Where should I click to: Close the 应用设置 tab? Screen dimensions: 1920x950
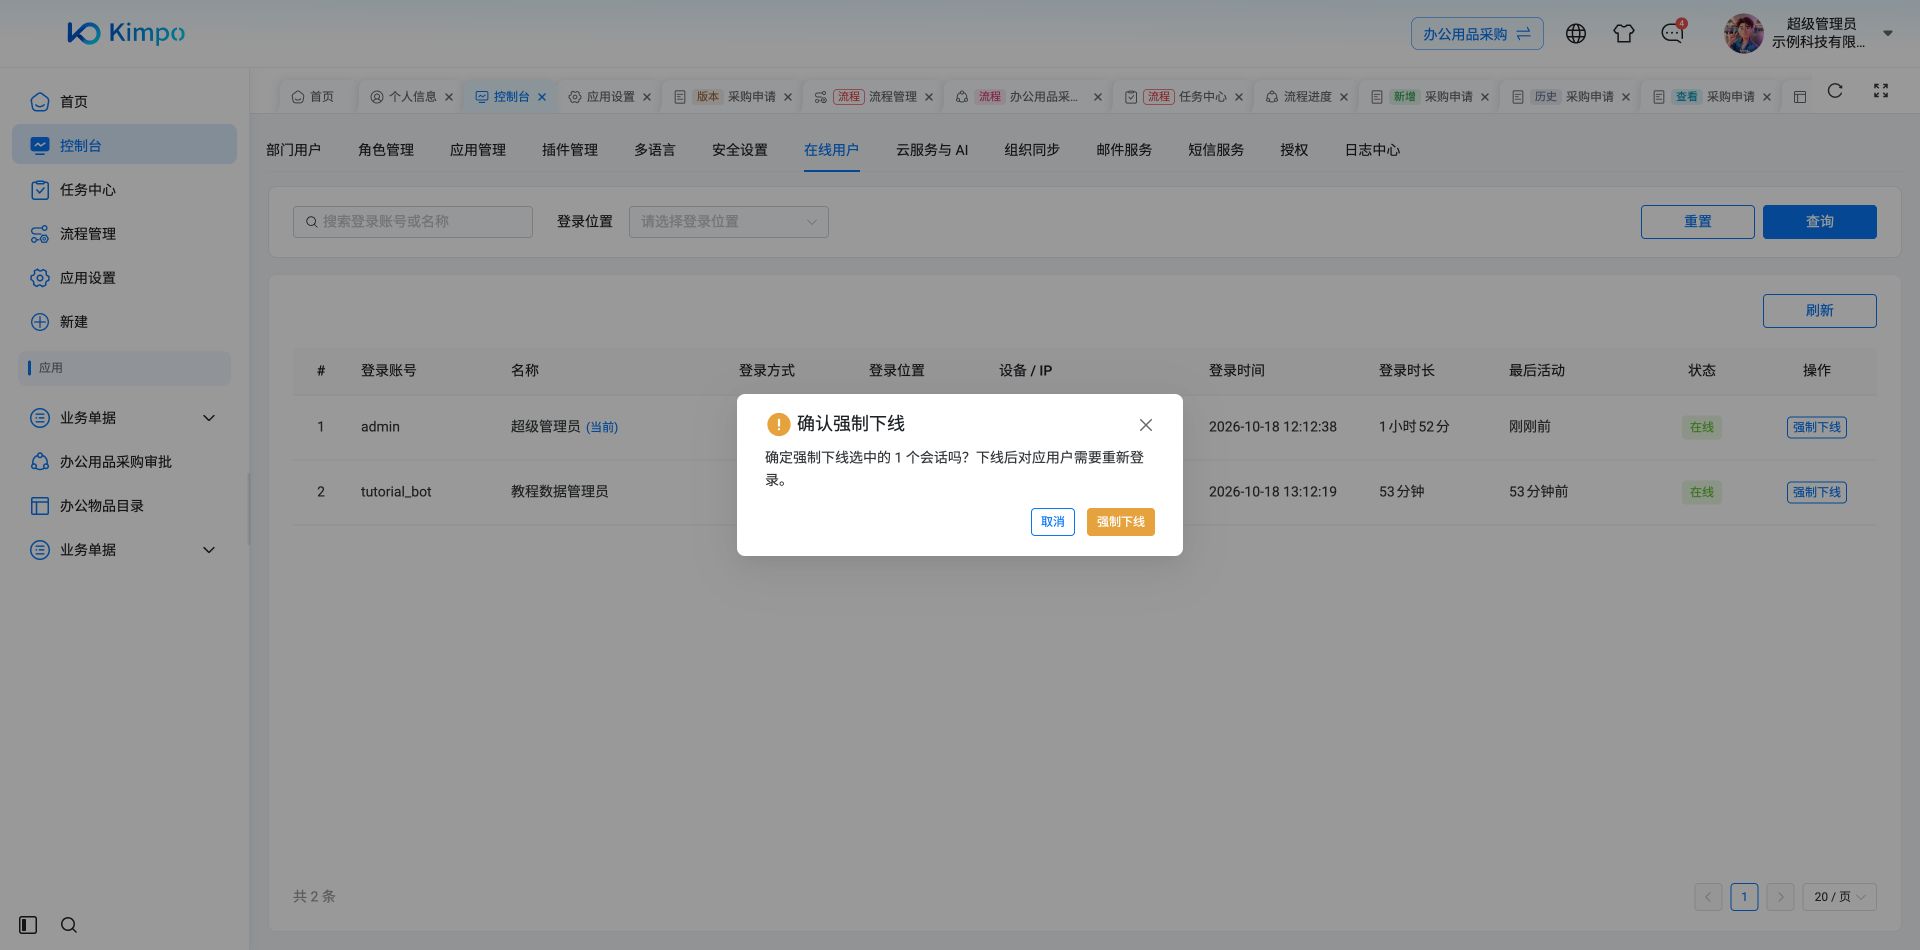coord(647,97)
